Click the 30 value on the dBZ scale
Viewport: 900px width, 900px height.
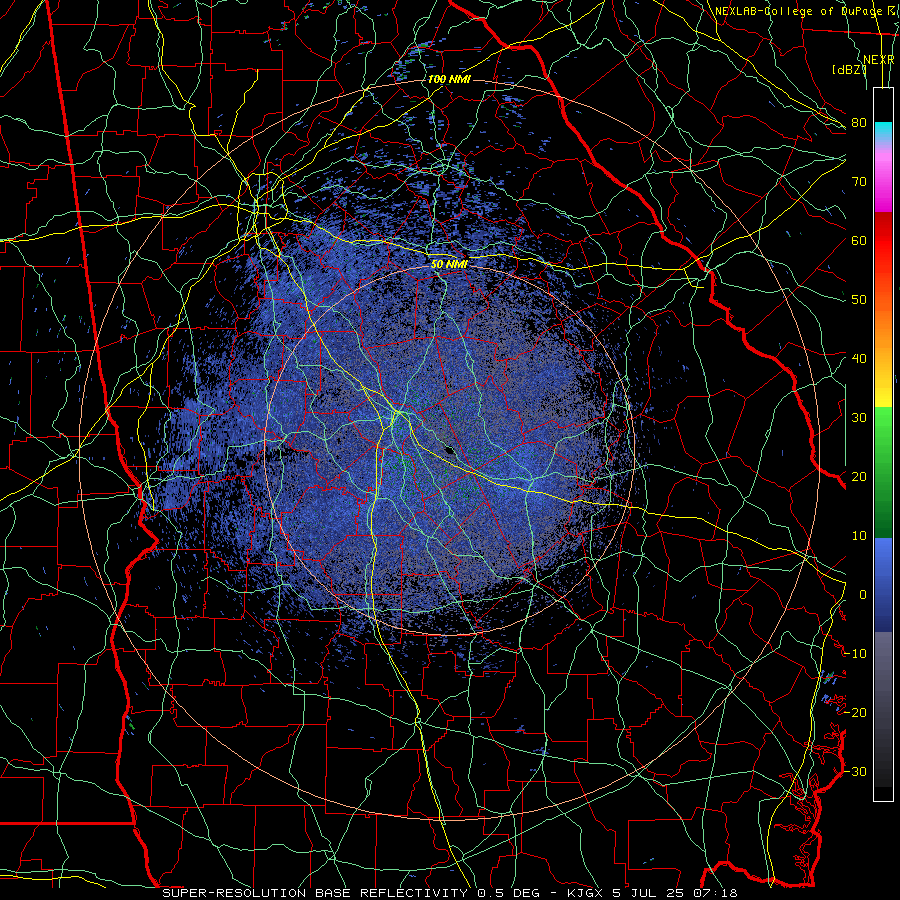click(859, 418)
